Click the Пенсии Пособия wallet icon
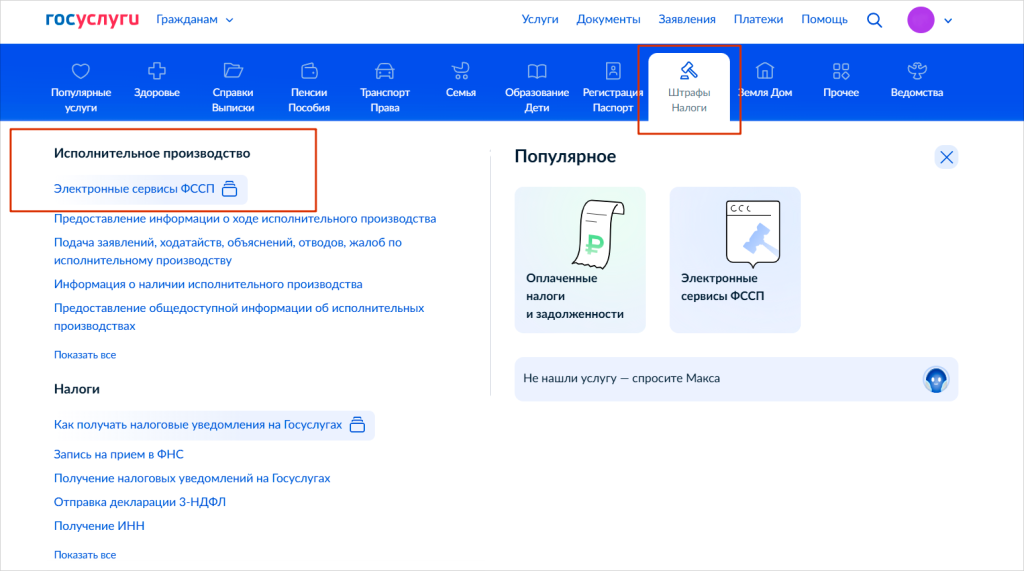The height and width of the screenshot is (571, 1024). [x=309, y=71]
